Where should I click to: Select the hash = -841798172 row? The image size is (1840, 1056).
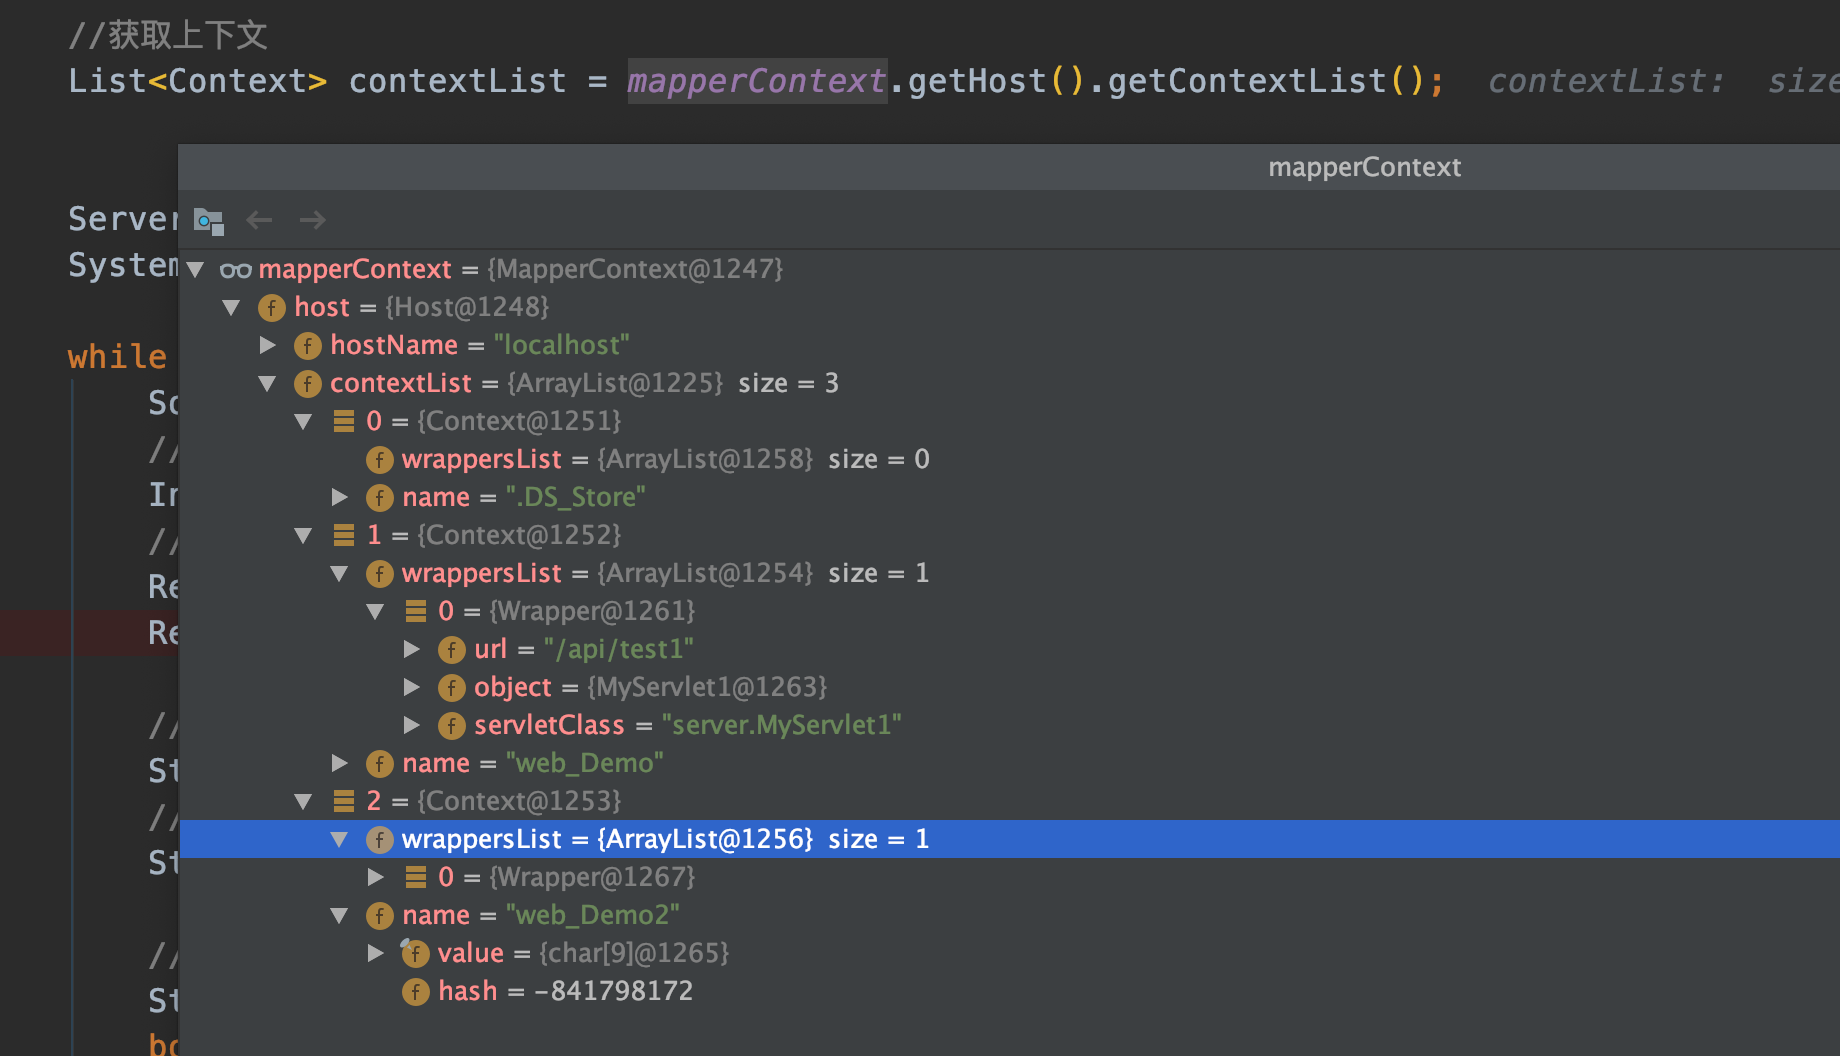tap(1010, 991)
